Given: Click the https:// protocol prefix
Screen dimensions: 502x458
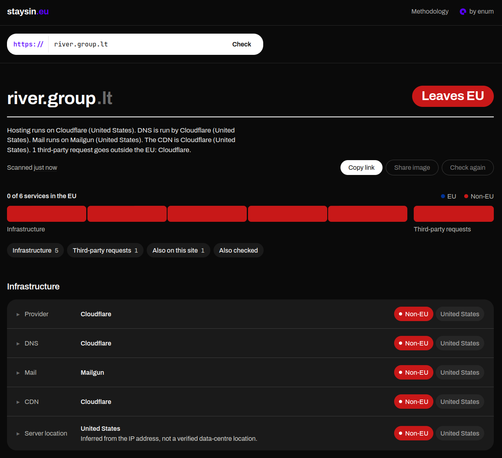Looking at the screenshot, I should tap(28, 44).
